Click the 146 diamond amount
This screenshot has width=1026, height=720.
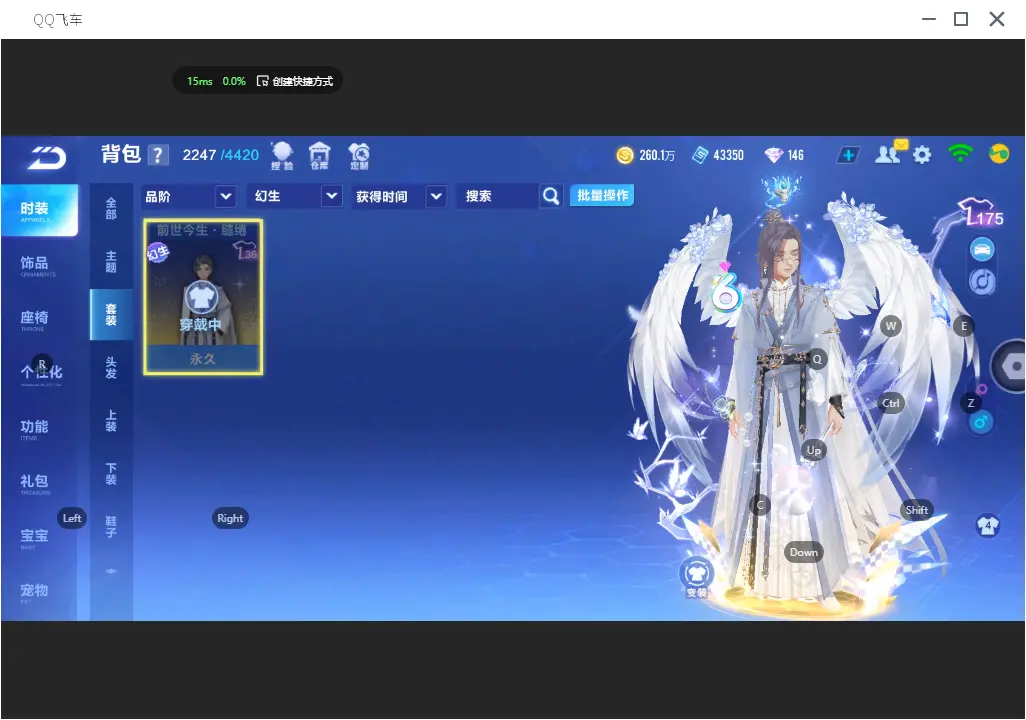click(796, 155)
